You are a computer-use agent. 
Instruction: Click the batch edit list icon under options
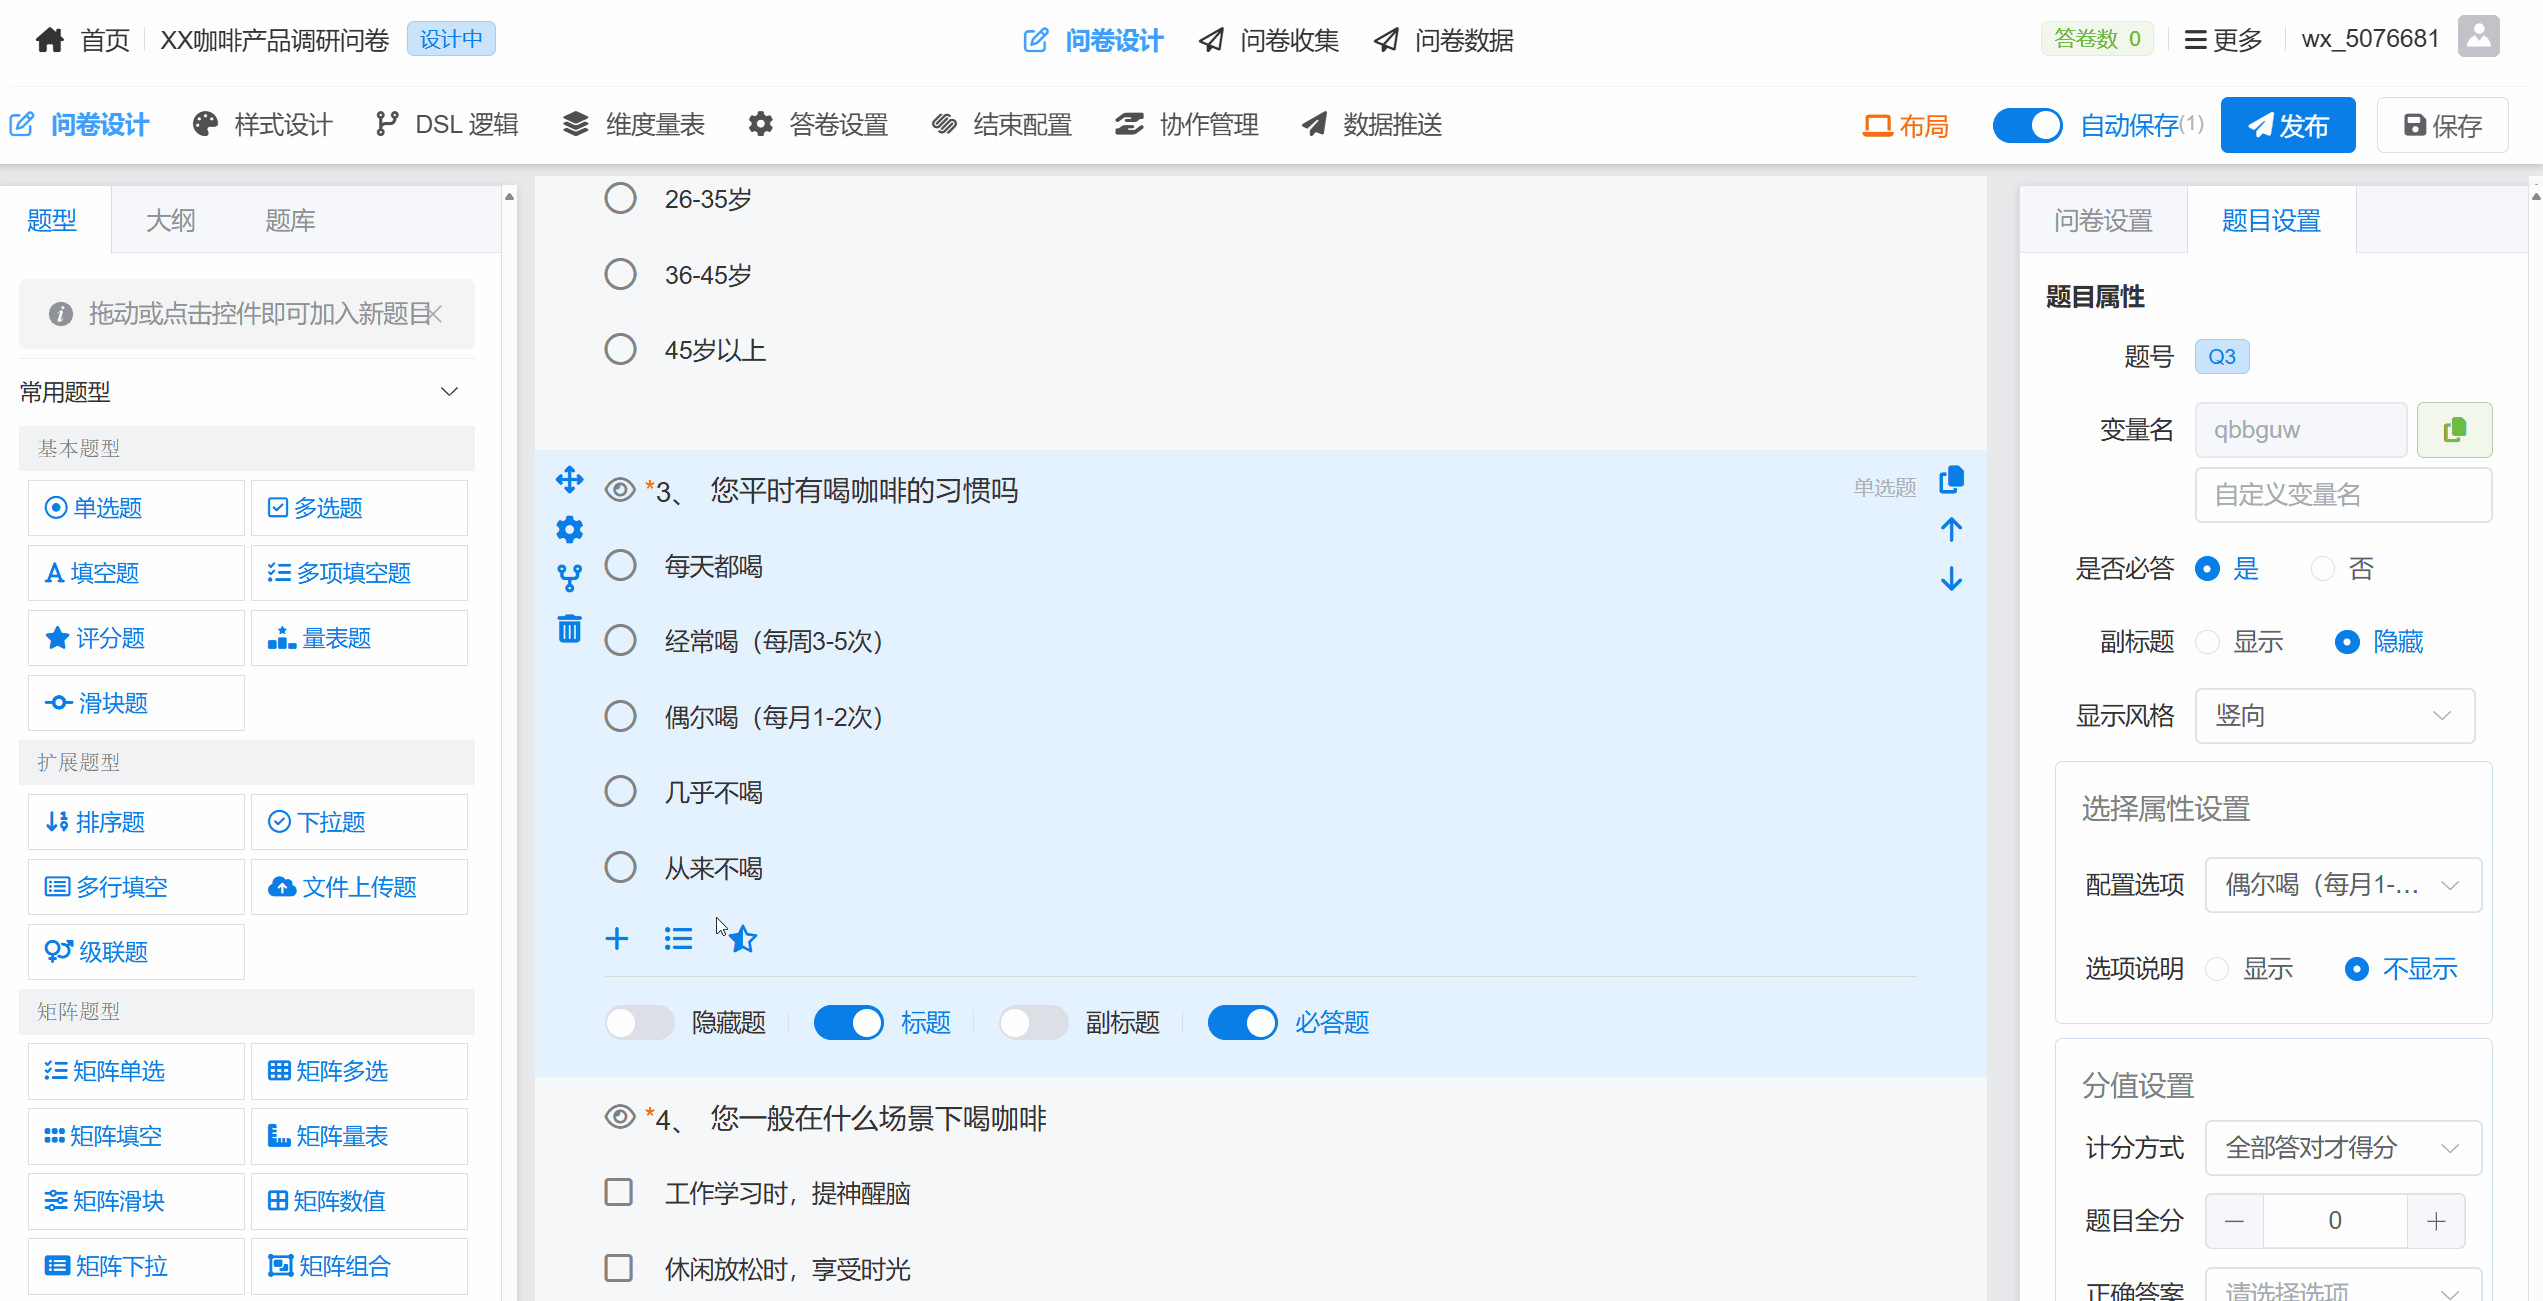[x=678, y=938]
